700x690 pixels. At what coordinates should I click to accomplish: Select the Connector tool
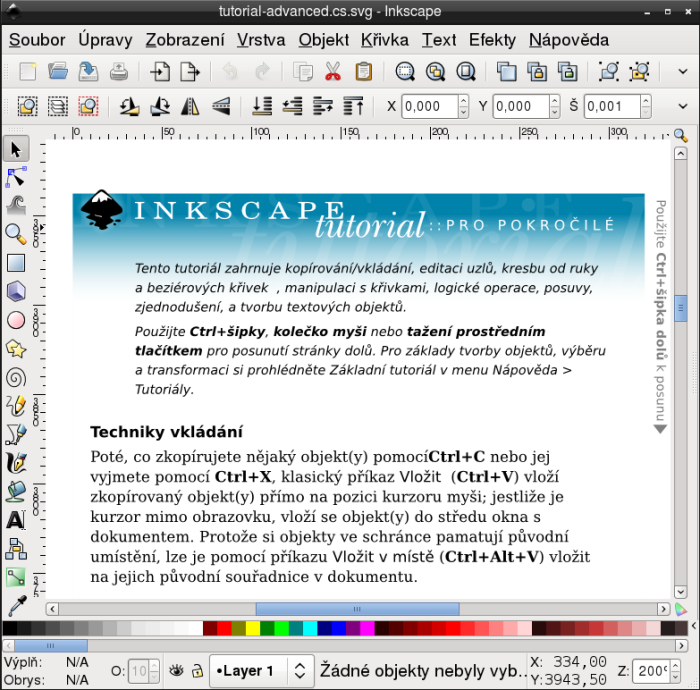(x=16, y=549)
